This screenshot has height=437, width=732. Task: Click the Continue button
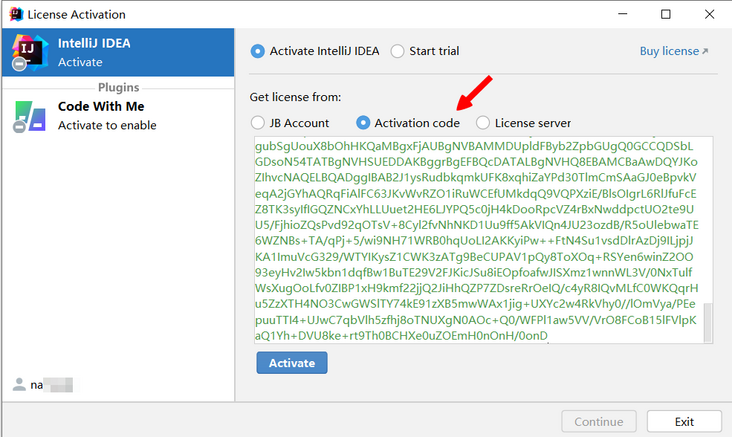(x=599, y=422)
